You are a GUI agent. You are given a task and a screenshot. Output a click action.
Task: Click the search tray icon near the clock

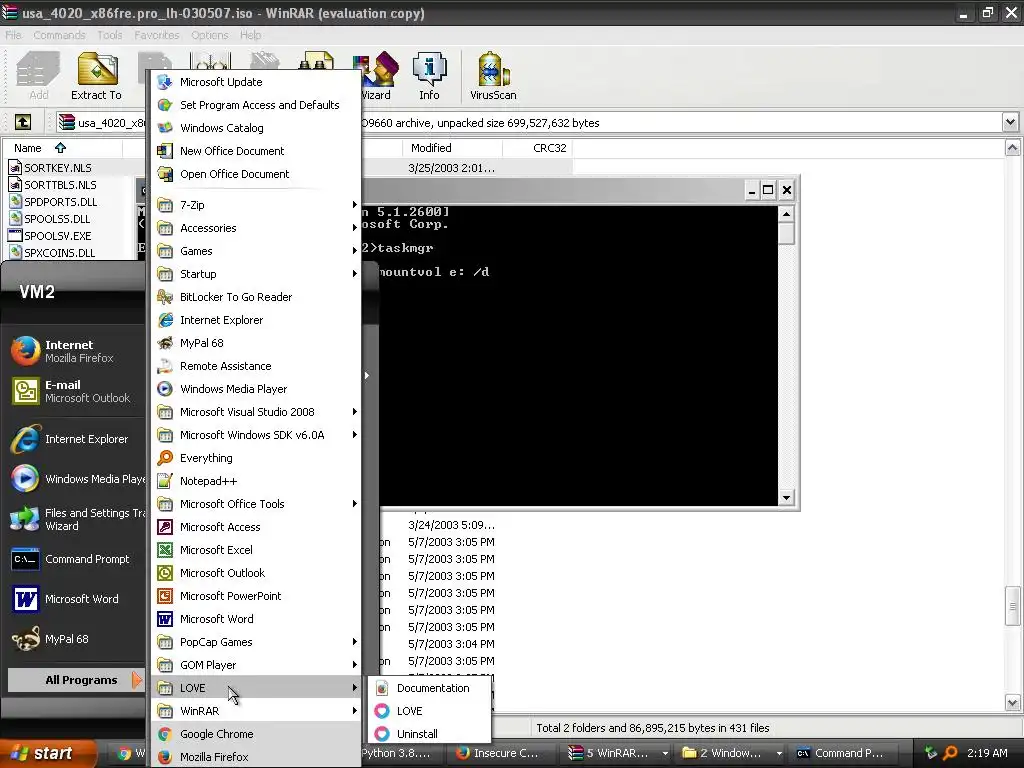(951, 753)
